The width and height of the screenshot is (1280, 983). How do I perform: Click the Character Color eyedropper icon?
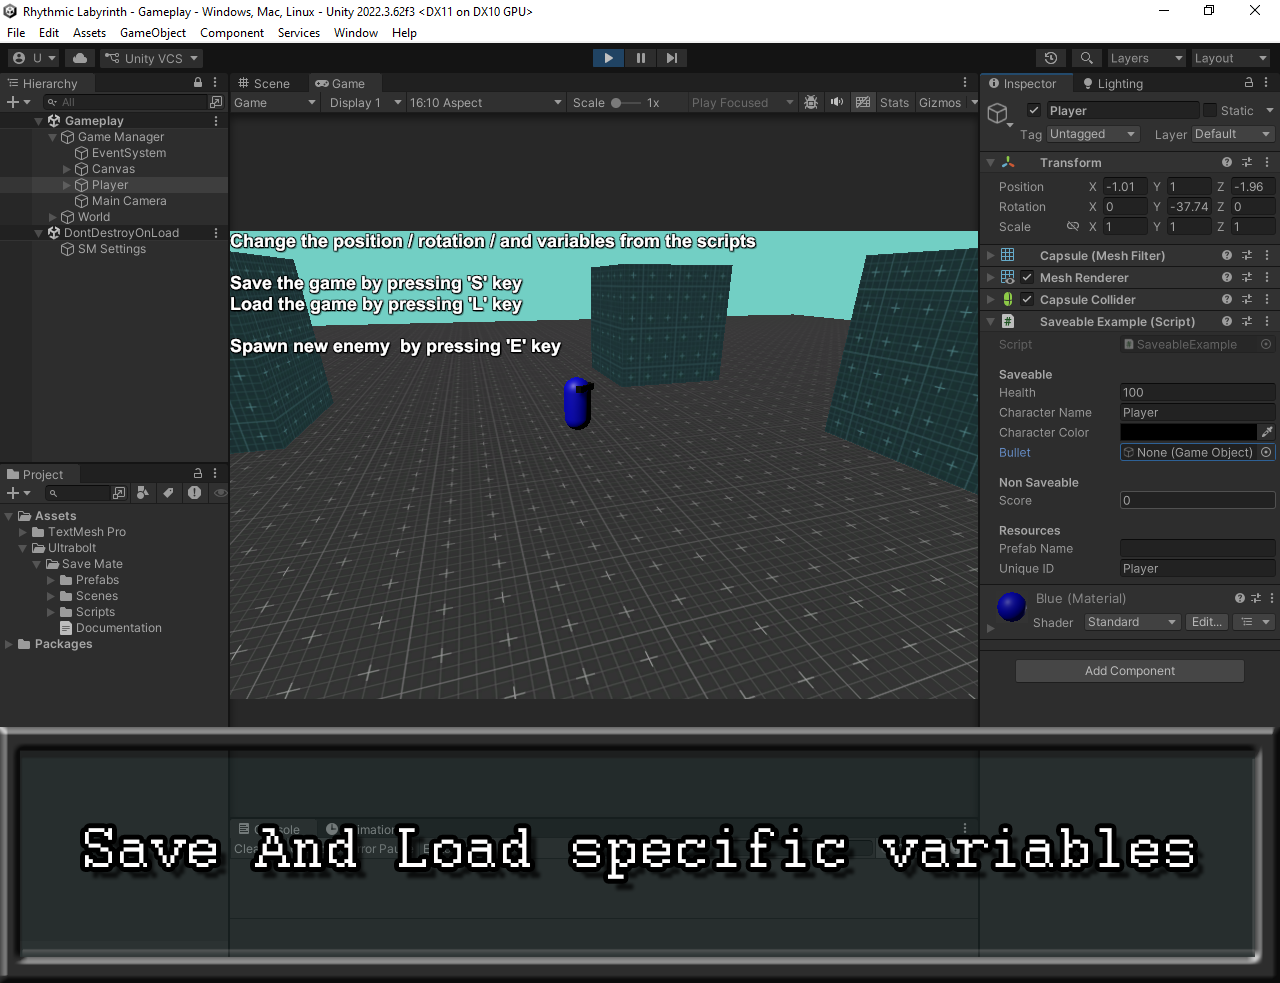click(1267, 432)
